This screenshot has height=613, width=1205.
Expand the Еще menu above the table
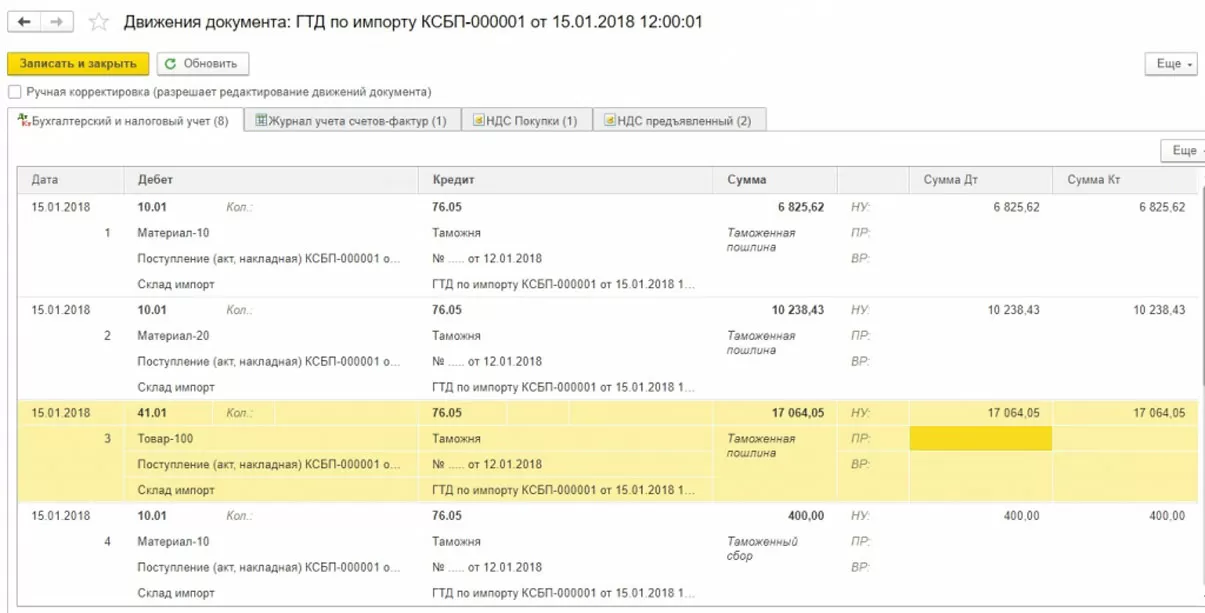1185,151
